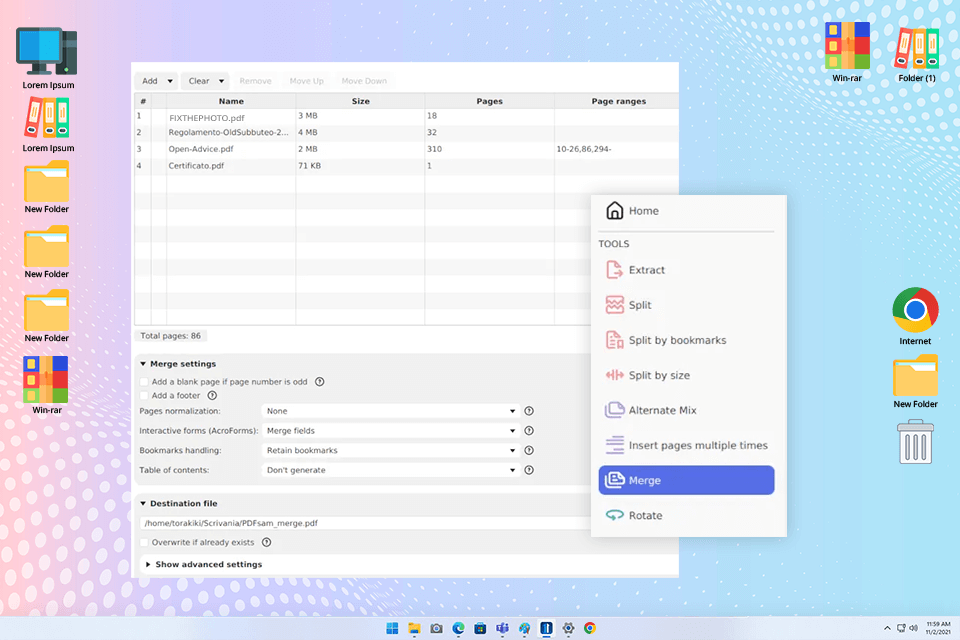Screen dimensions: 960x640
Task: Open Win-rar icon at top right
Action: pyautogui.click(x=847, y=52)
